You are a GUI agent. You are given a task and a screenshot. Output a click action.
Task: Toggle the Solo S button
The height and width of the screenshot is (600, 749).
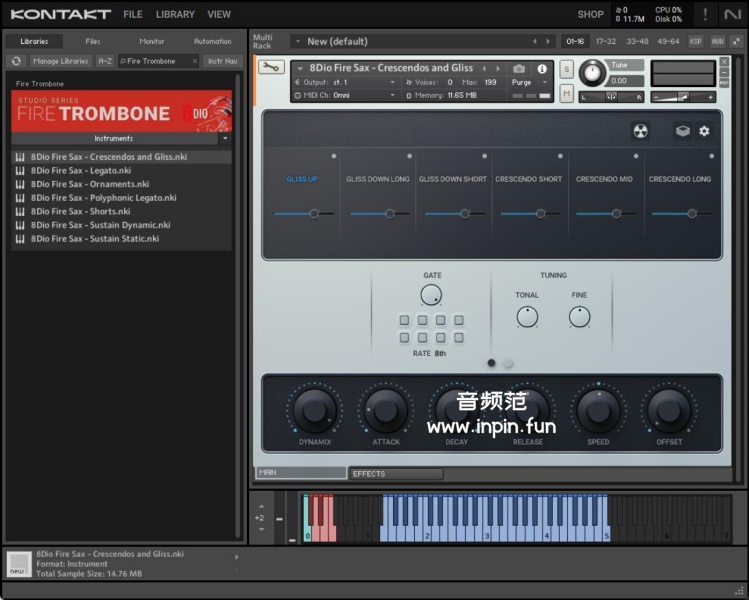567,69
